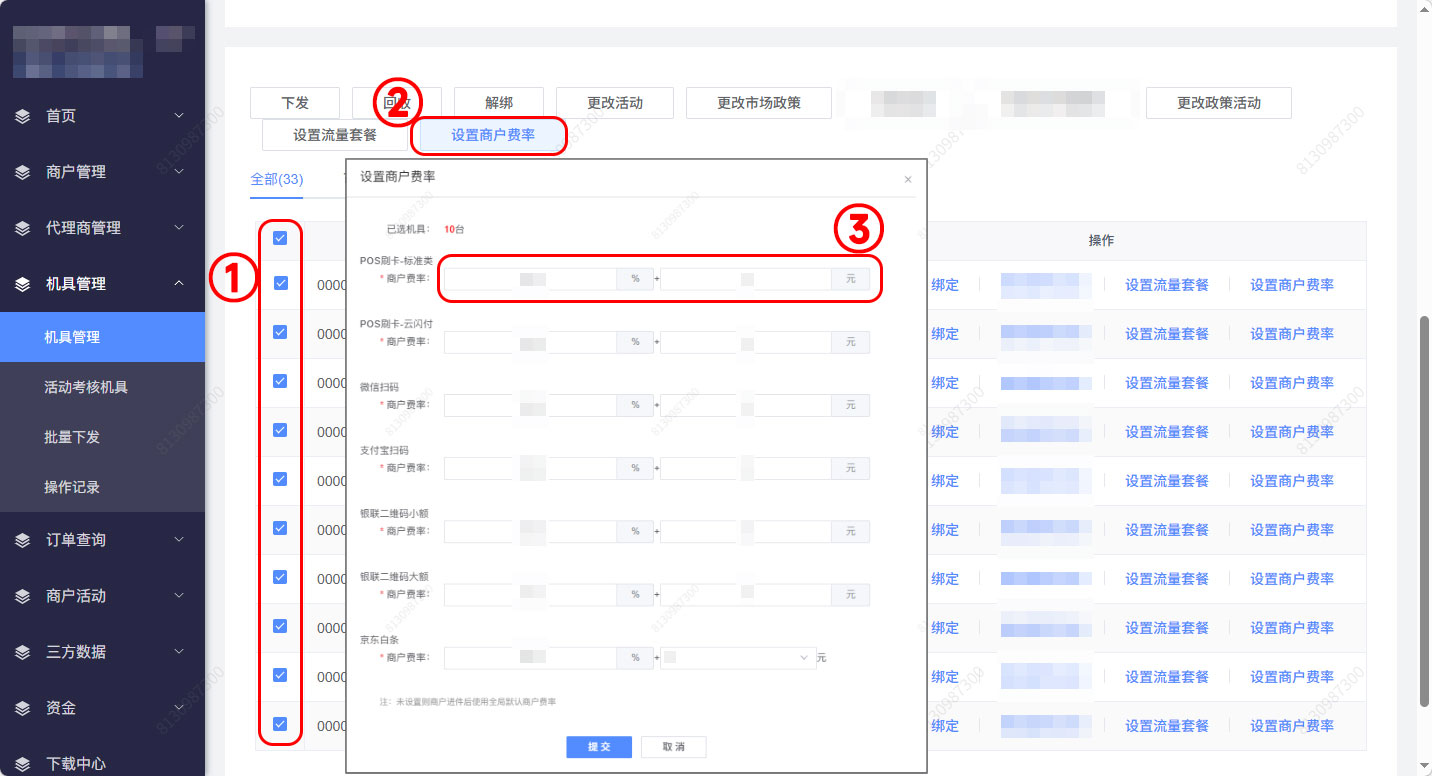Collapse the 机具管理 sidebar section
The image size is (1432, 776).
(x=178, y=284)
